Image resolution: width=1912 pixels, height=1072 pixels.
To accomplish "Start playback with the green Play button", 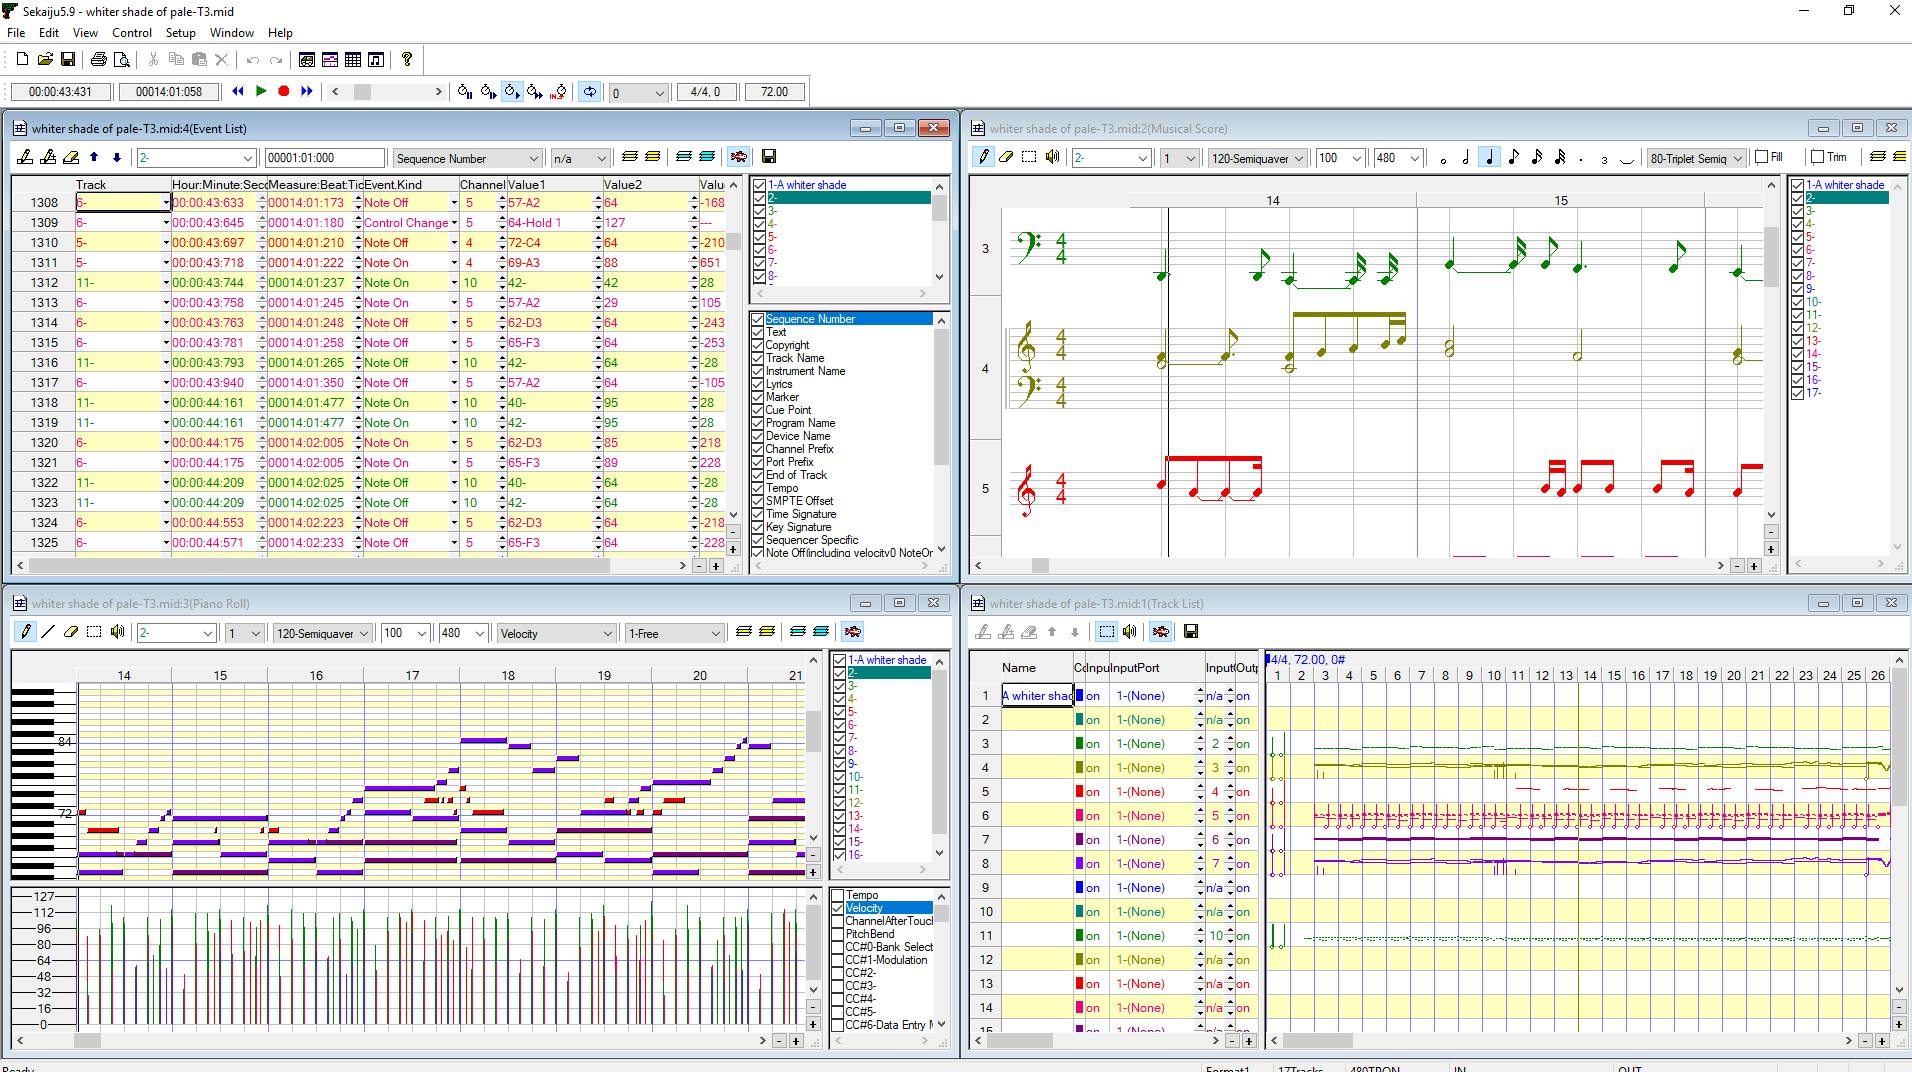I will 261,90.
